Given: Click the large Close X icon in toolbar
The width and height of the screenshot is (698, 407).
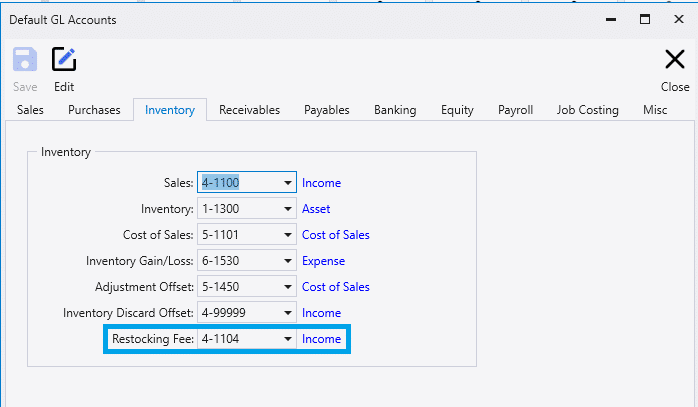Looking at the screenshot, I should coord(675,59).
